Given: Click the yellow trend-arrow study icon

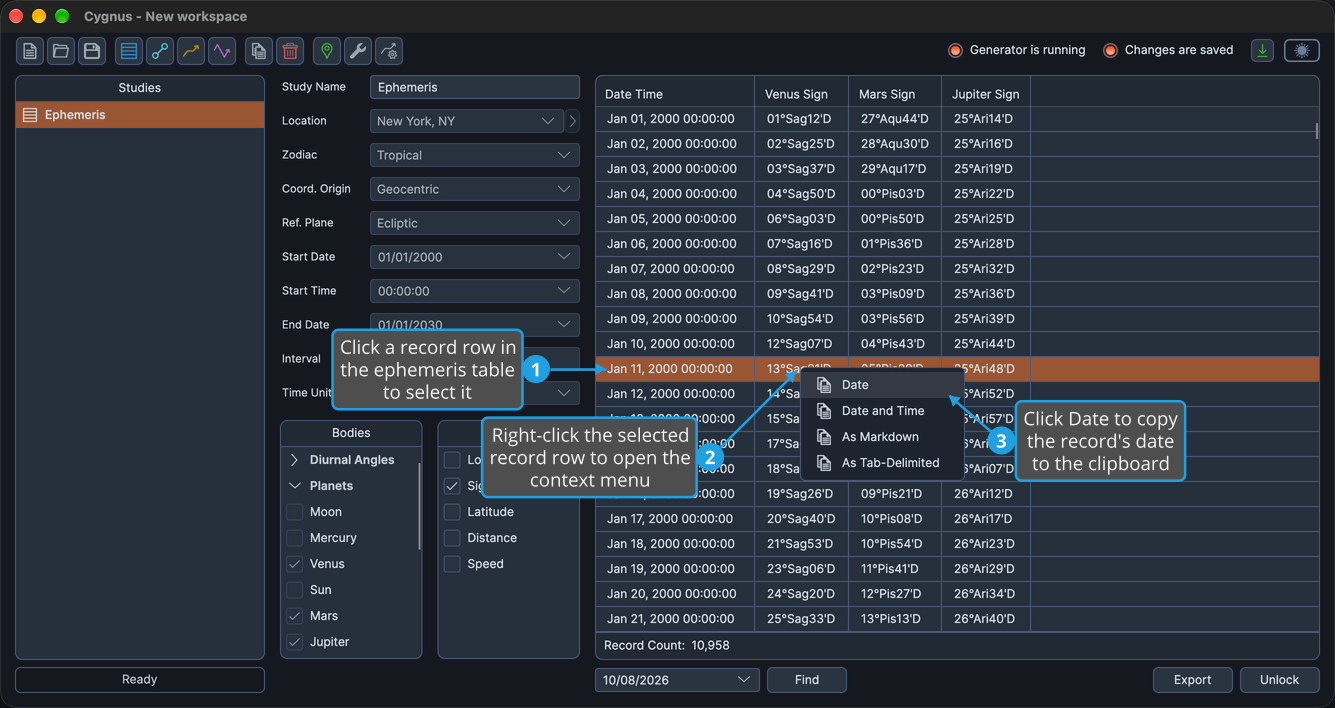Looking at the screenshot, I should (x=191, y=51).
